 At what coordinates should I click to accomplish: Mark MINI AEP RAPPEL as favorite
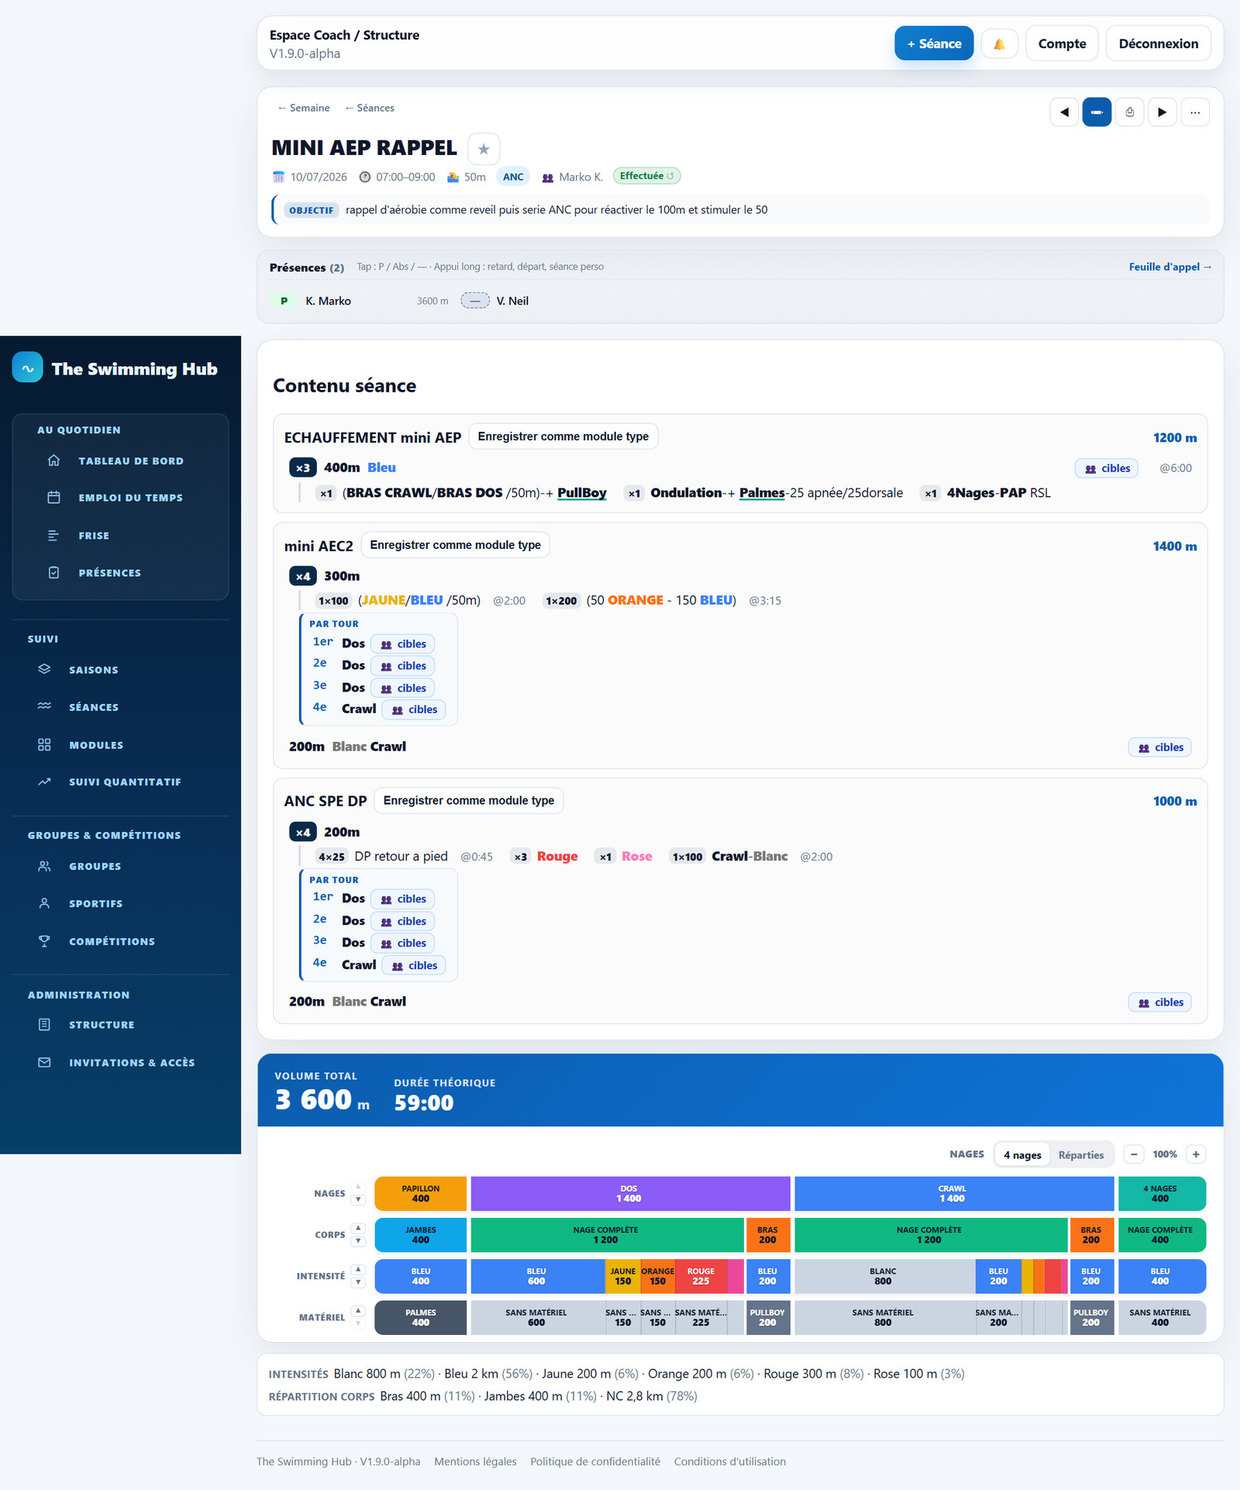pyautogui.click(x=483, y=149)
